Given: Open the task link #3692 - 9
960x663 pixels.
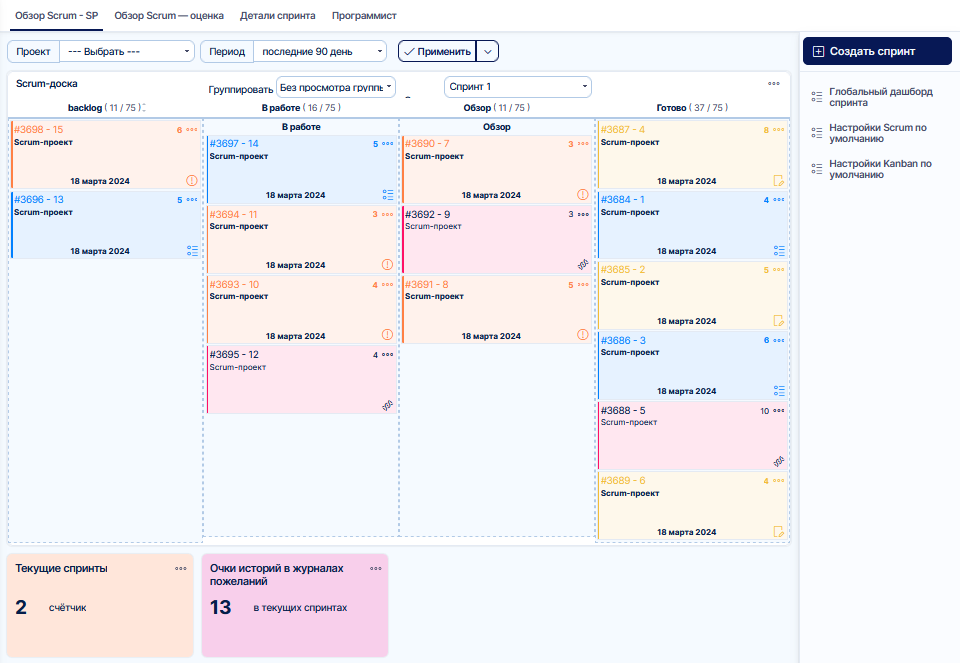Looking at the screenshot, I should [x=427, y=214].
